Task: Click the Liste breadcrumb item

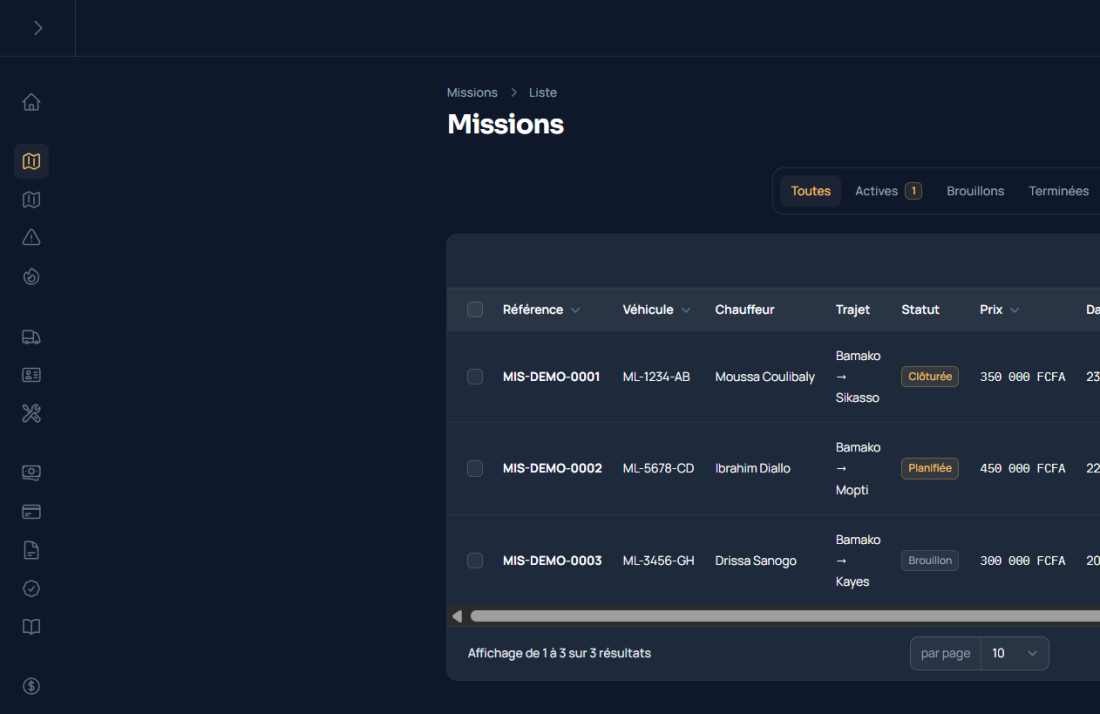Action: [543, 93]
